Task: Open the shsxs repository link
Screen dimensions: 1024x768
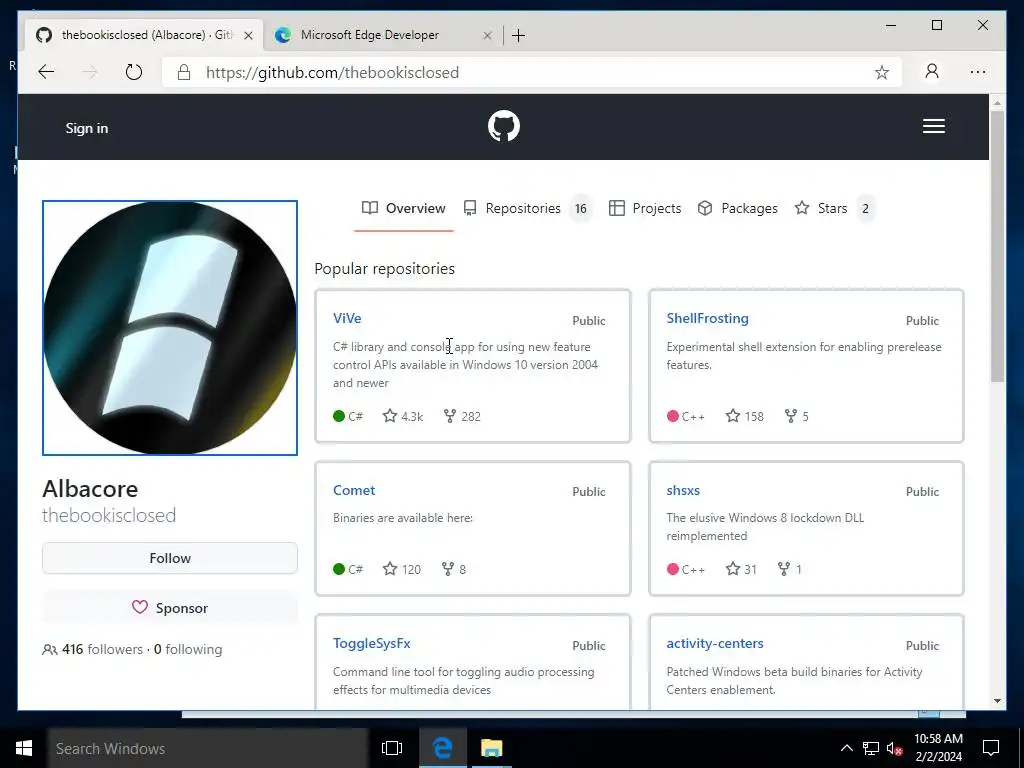Action: [682, 490]
